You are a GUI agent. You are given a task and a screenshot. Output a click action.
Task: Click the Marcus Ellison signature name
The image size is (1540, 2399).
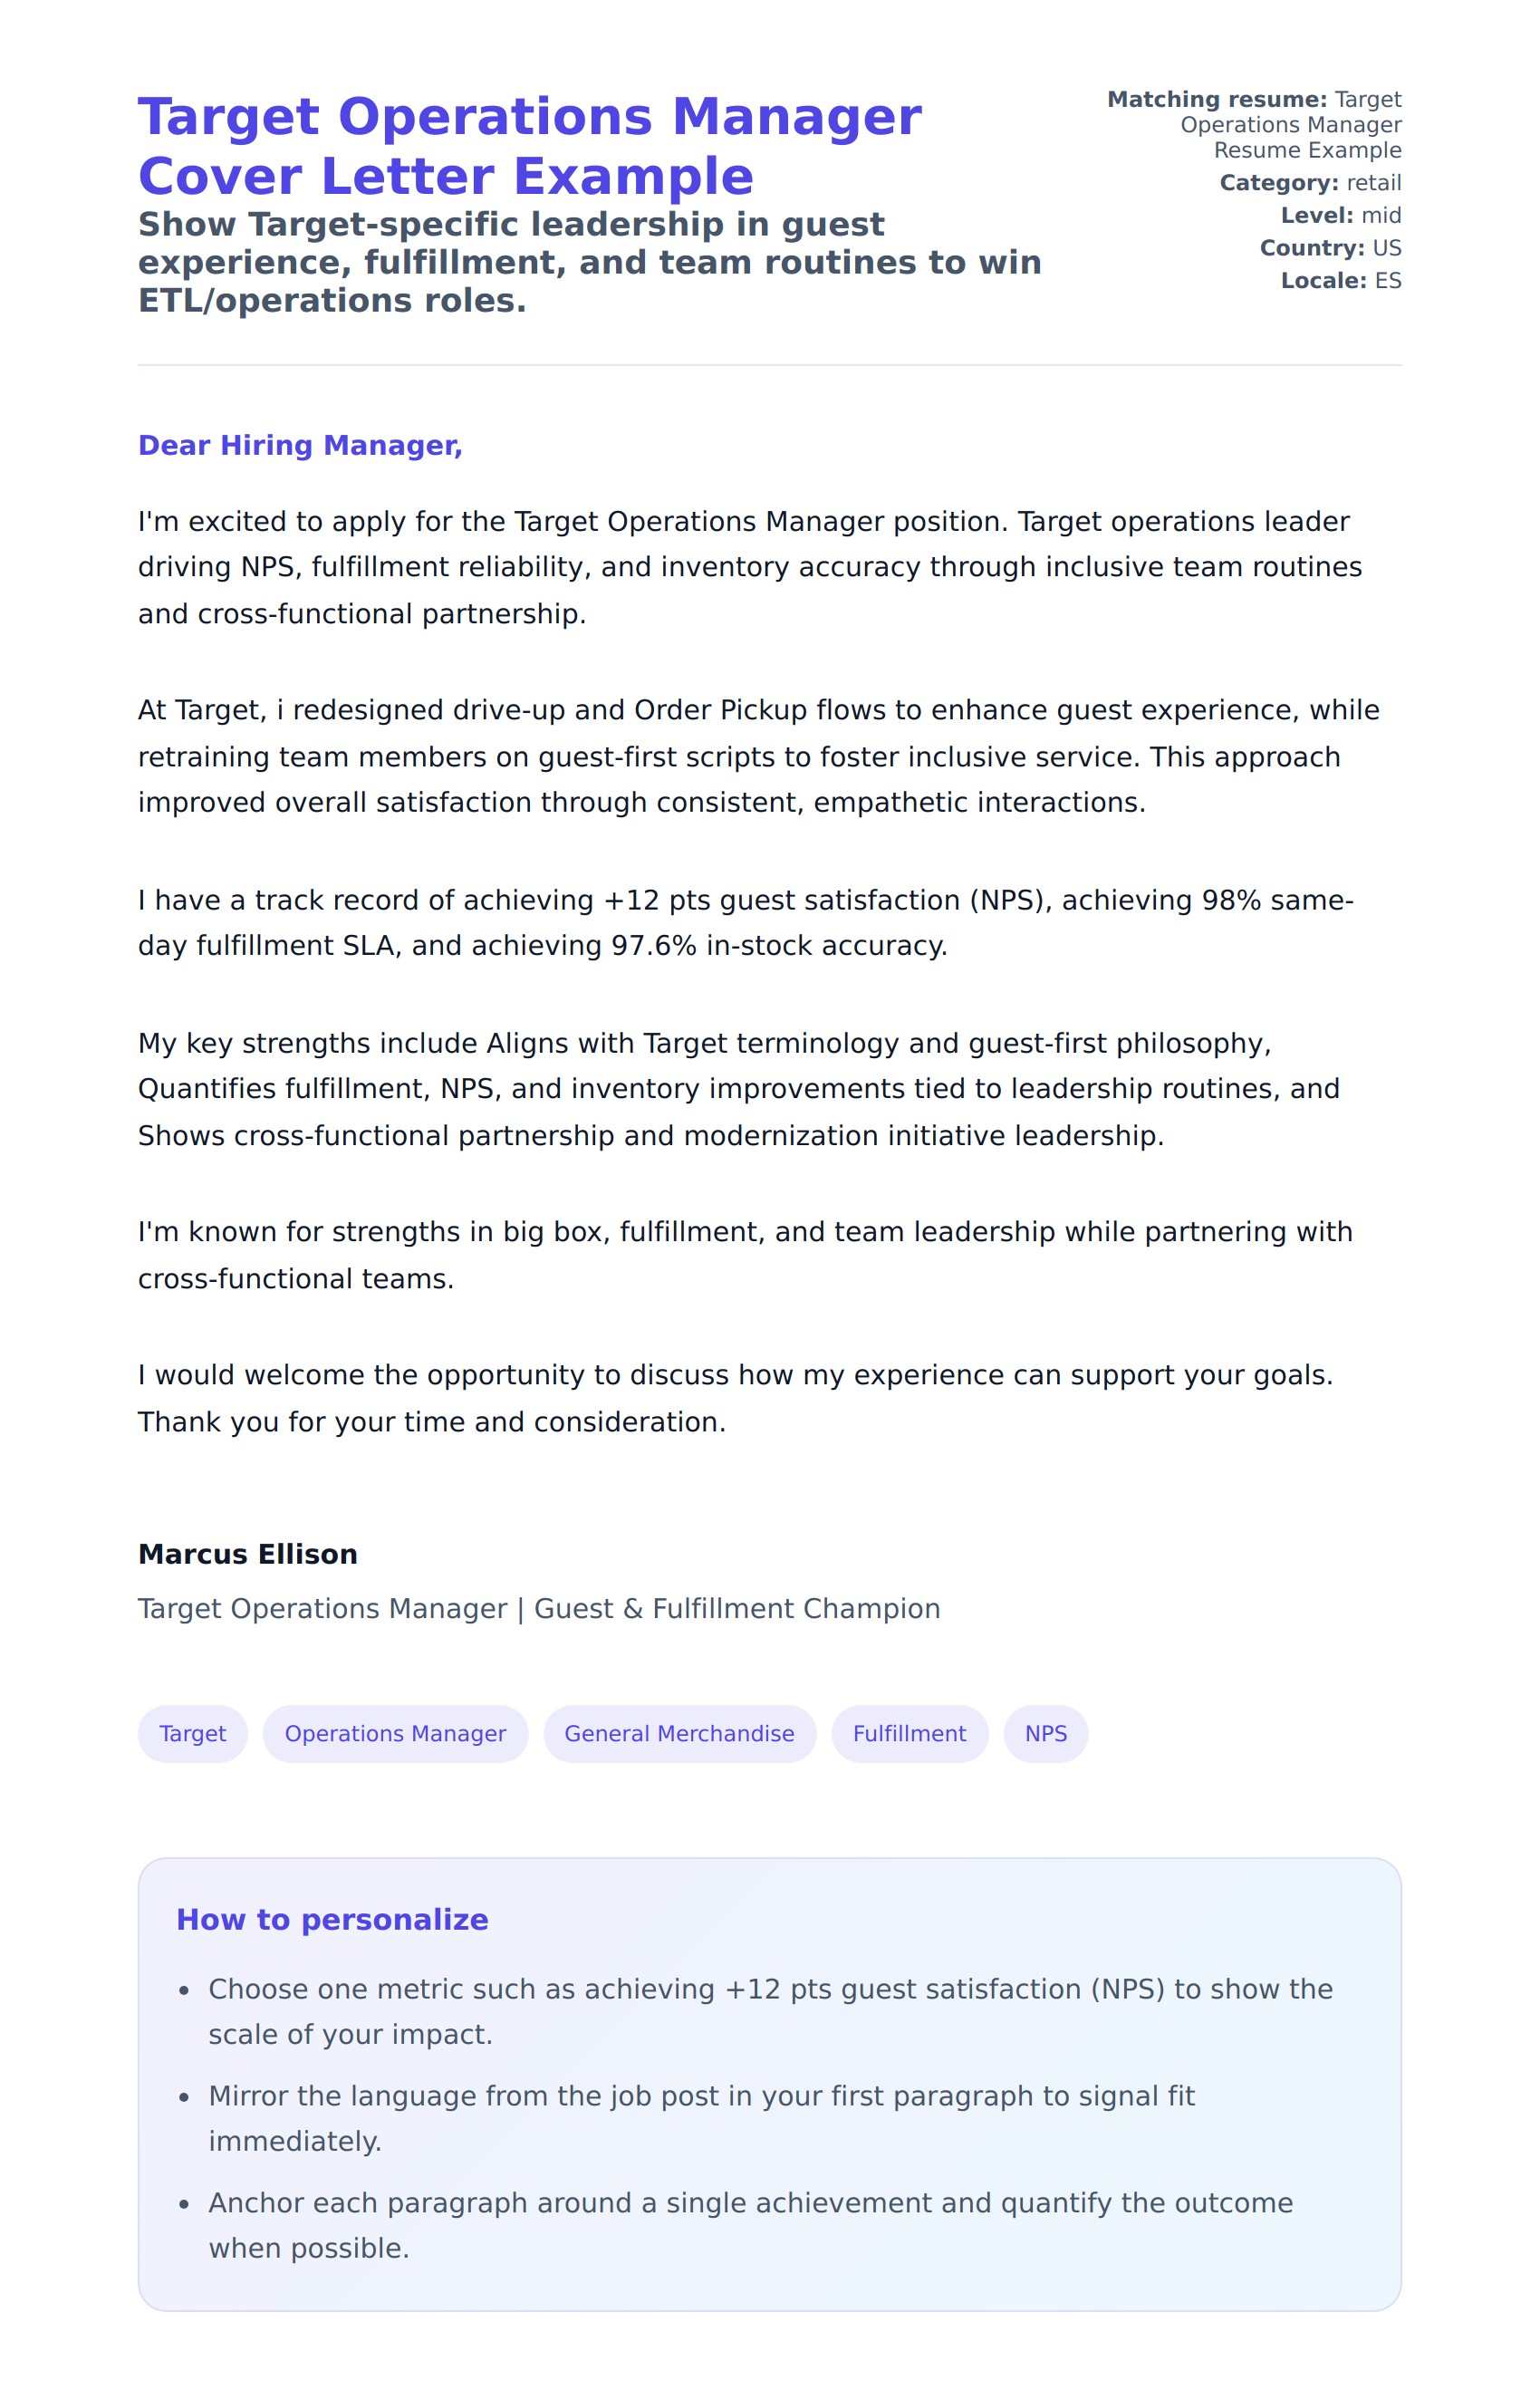(247, 1554)
